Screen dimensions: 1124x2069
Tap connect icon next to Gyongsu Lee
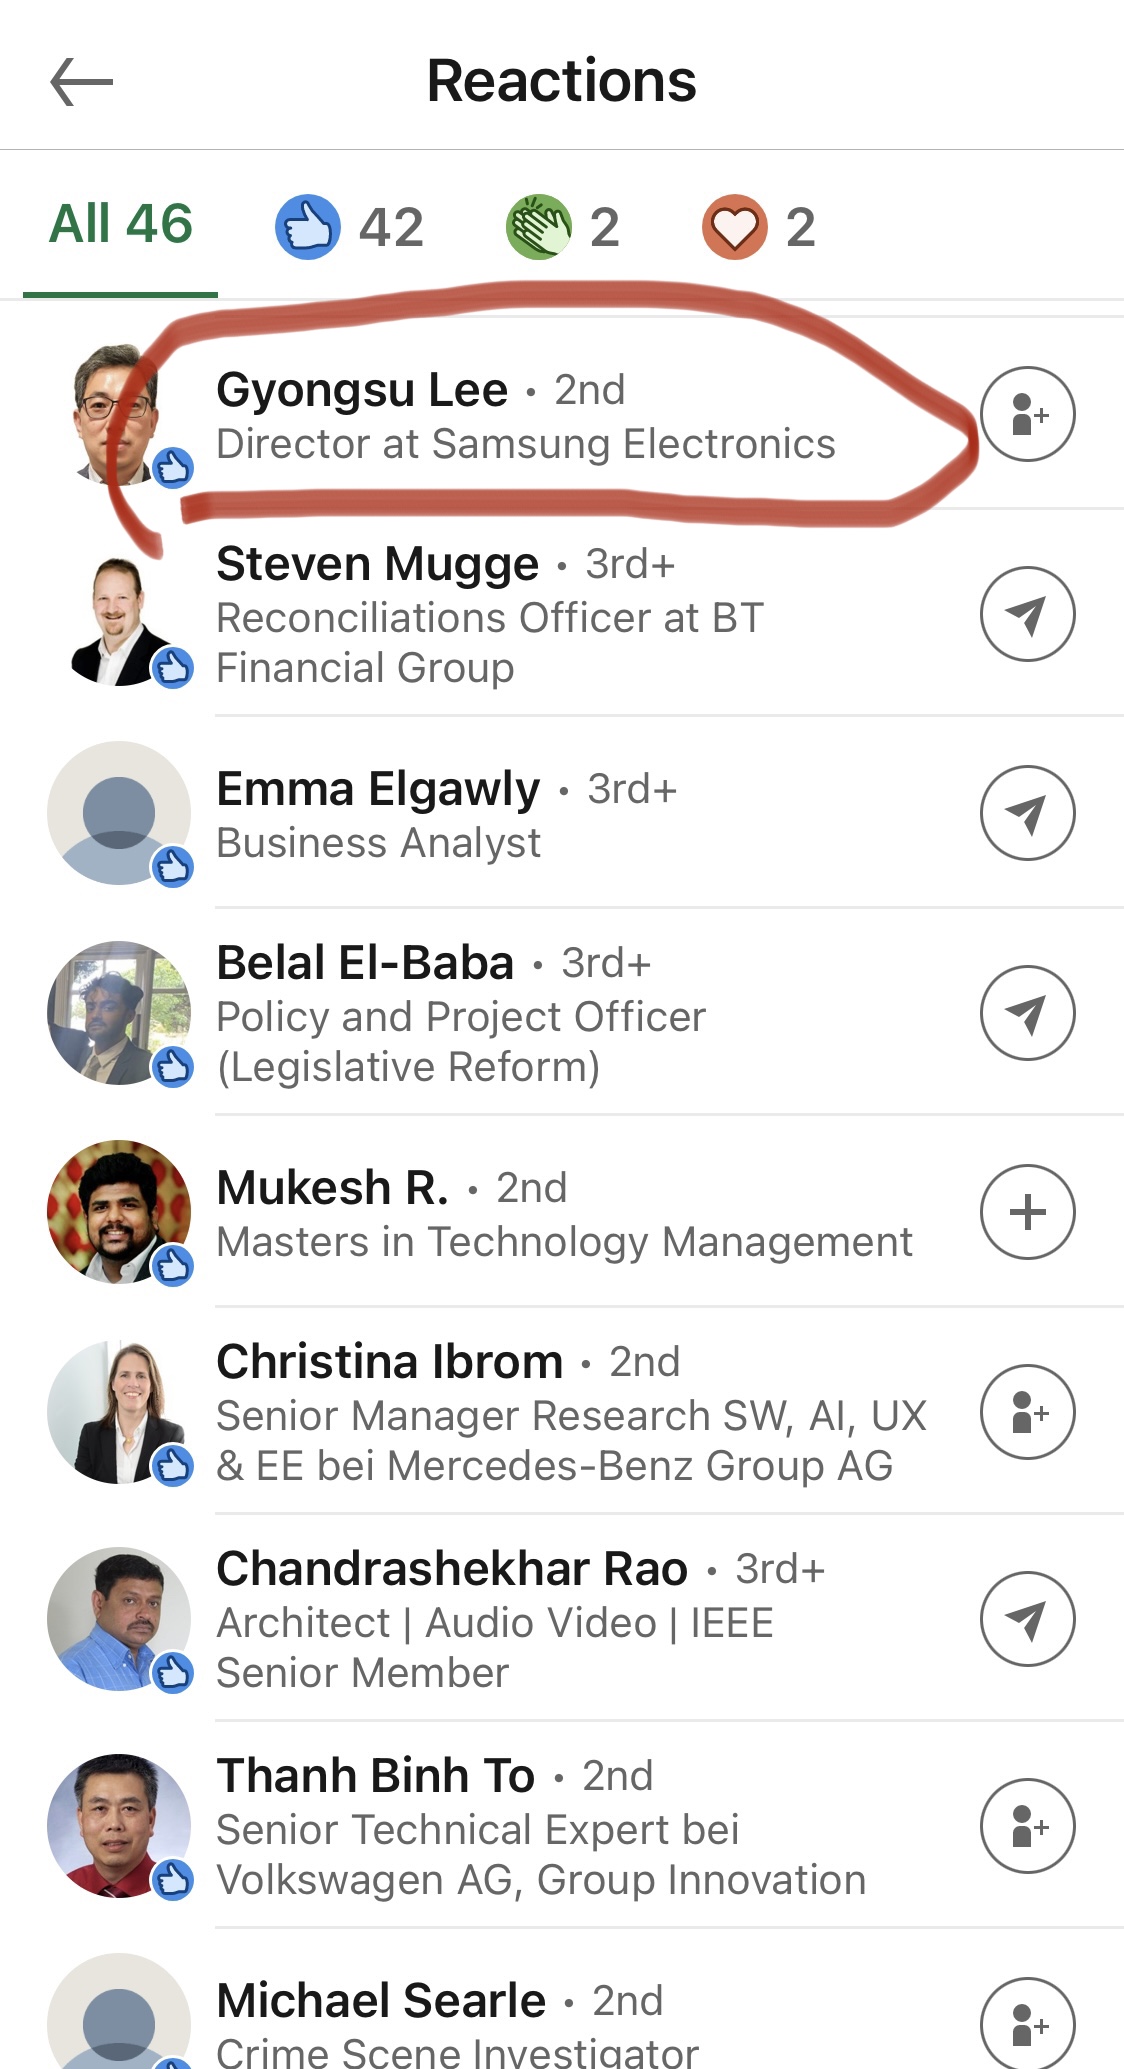[x=1027, y=414]
